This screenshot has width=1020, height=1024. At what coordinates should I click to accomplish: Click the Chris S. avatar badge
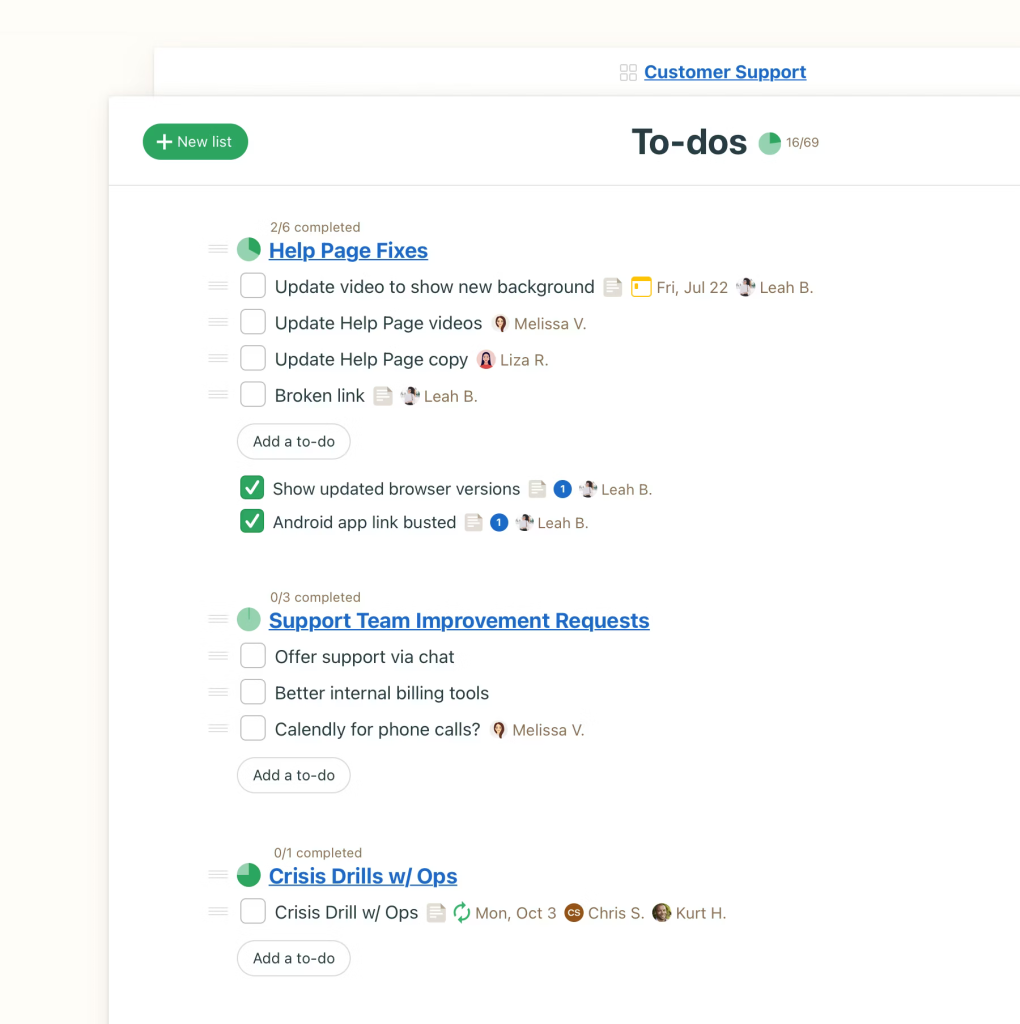tap(573, 913)
